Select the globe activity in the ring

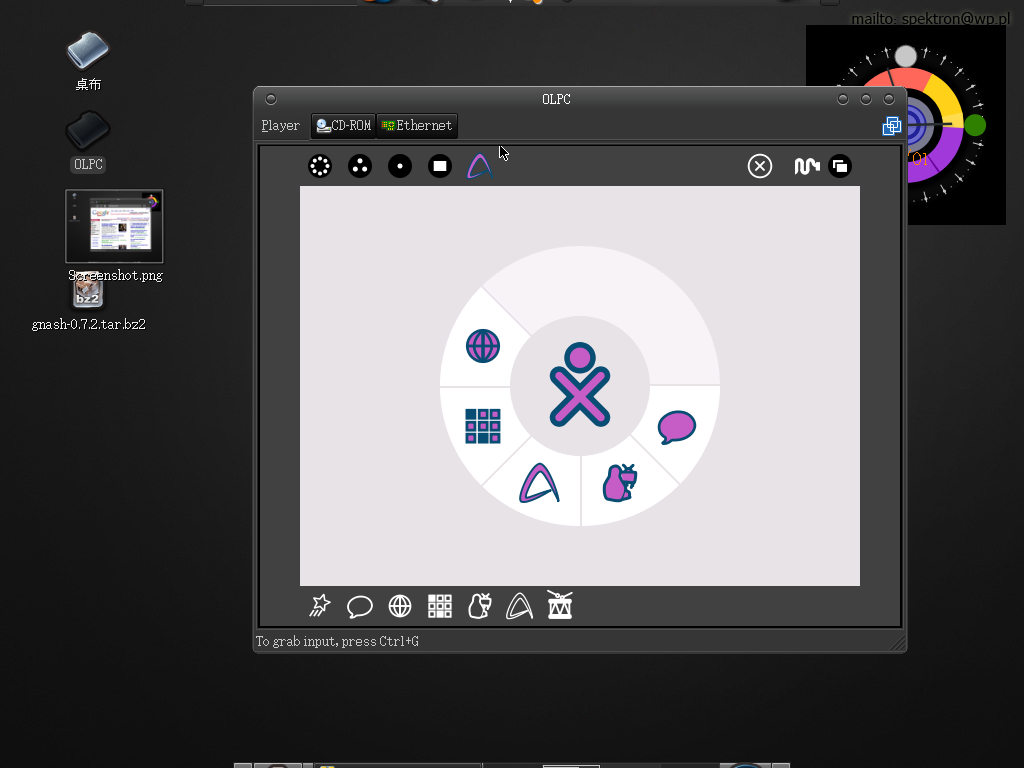tap(483, 346)
